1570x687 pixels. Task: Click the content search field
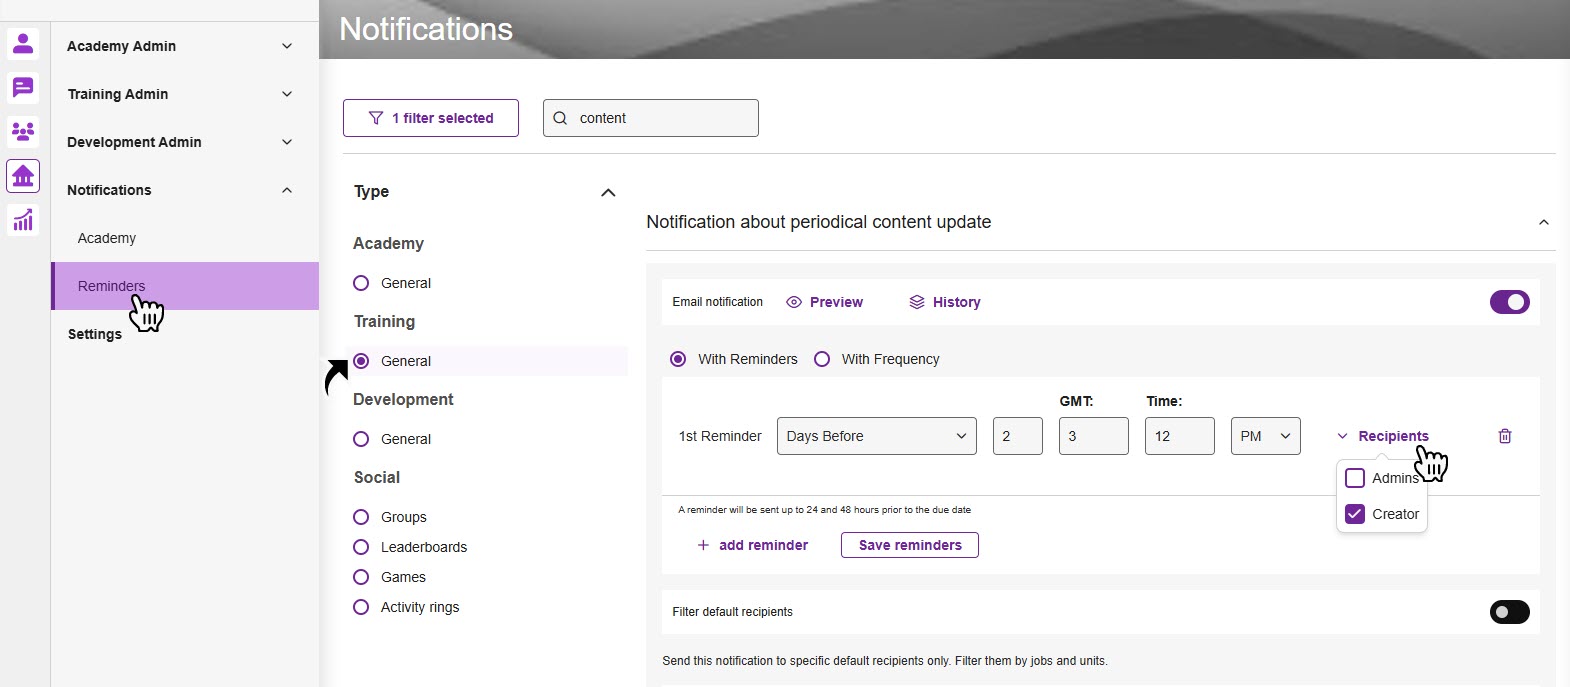click(660, 118)
